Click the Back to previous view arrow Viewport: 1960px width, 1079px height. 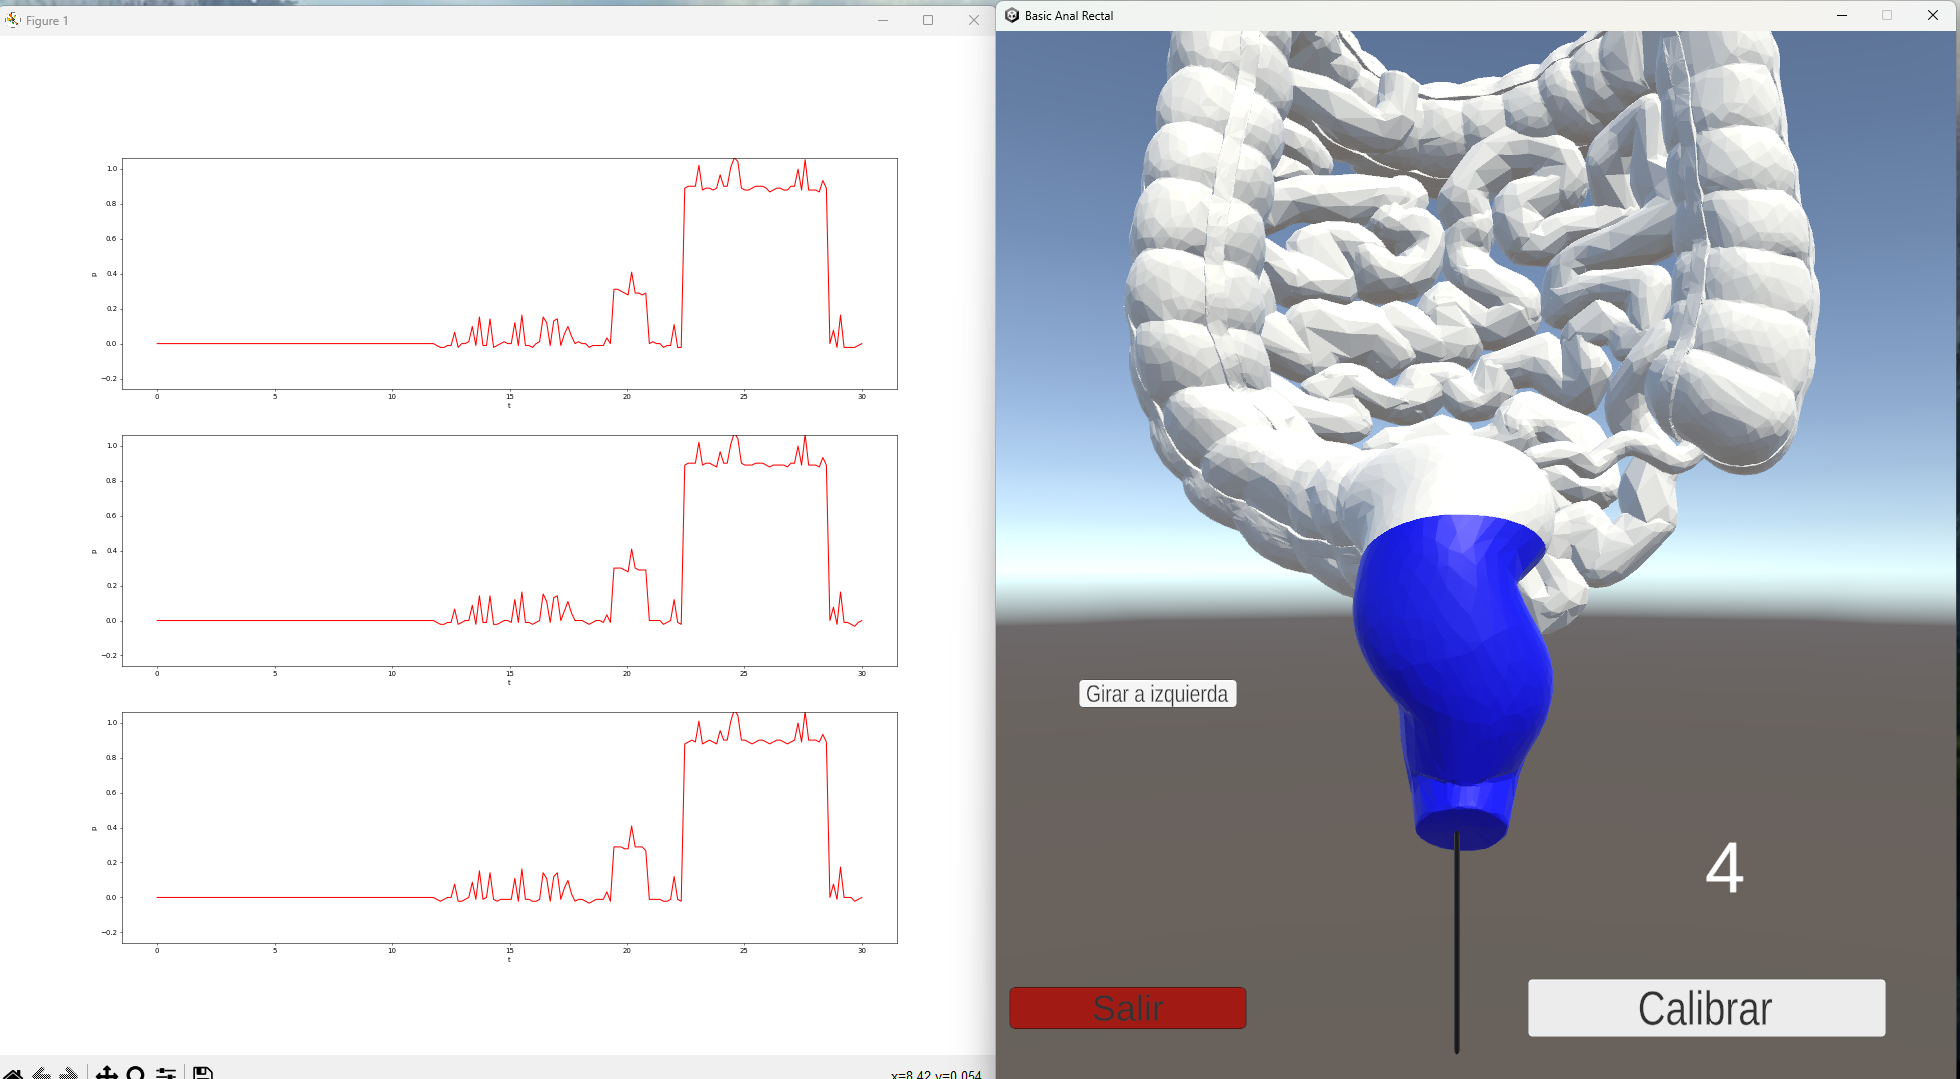click(x=41, y=1074)
